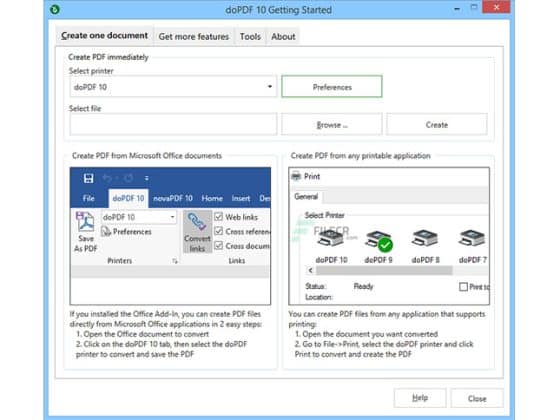Click the Links group label
The height and width of the screenshot is (420, 560).
(x=236, y=261)
